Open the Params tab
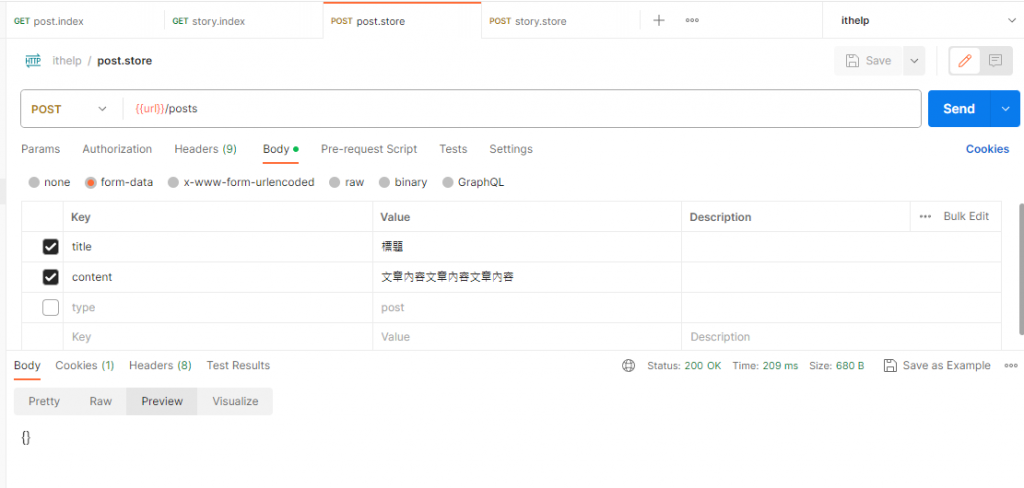Screen dimensions: 1024x488 click(40, 149)
